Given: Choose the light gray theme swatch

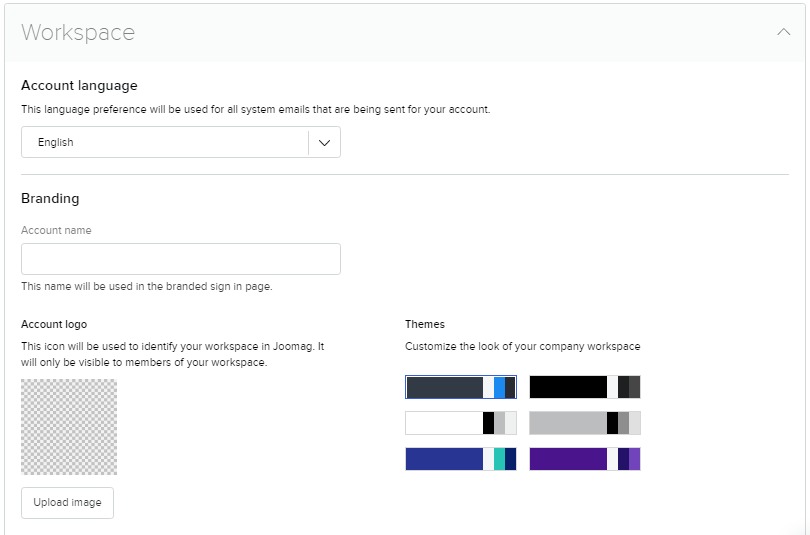Looking at the screenshot, I should (584, 423).
